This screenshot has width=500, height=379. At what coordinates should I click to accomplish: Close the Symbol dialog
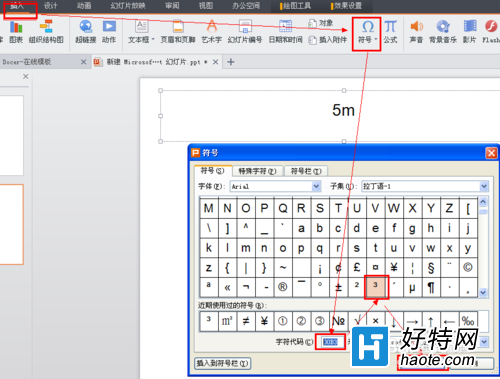(x=491, y=153)
